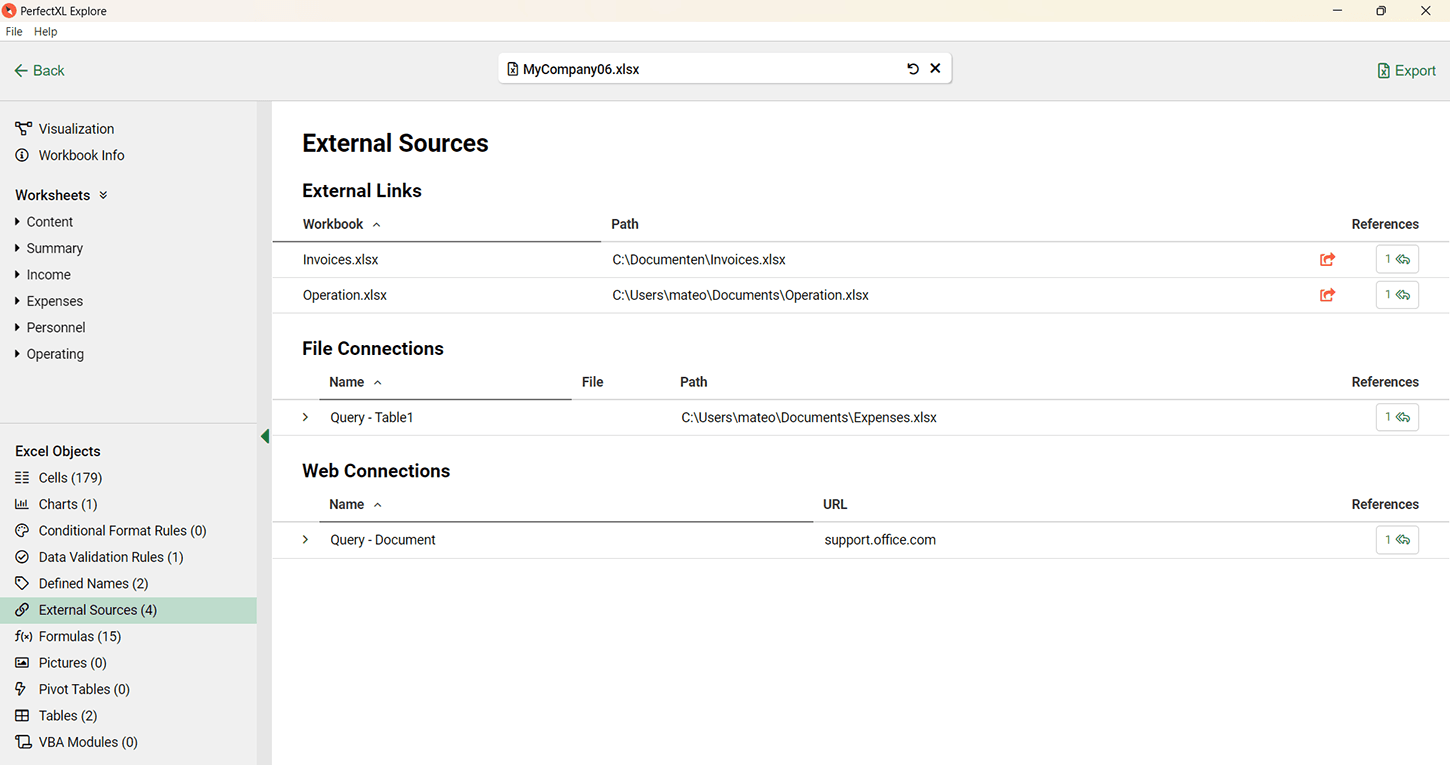Expand the Summary worksheet tree item
1450x765 pixels.
(x=18, y=248)
